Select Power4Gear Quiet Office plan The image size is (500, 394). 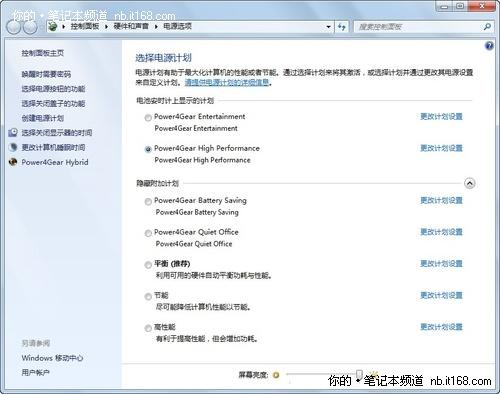pyautogui.click(x=148, y=233)
